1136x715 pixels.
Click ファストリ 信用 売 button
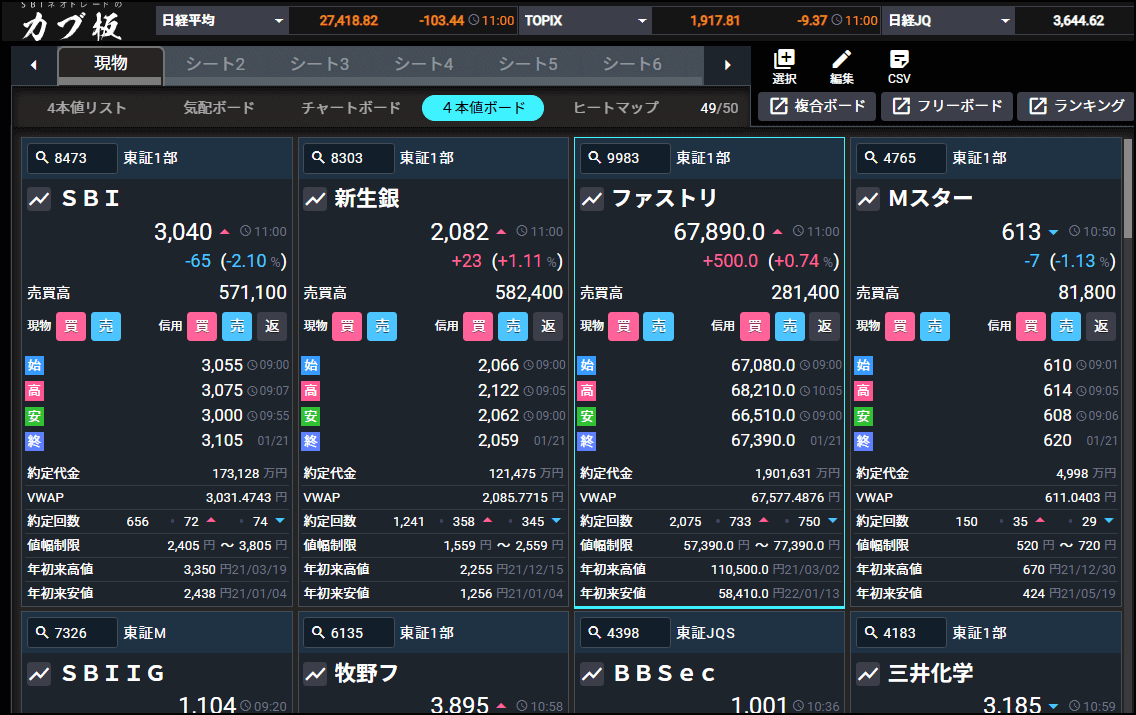(790, 326)
